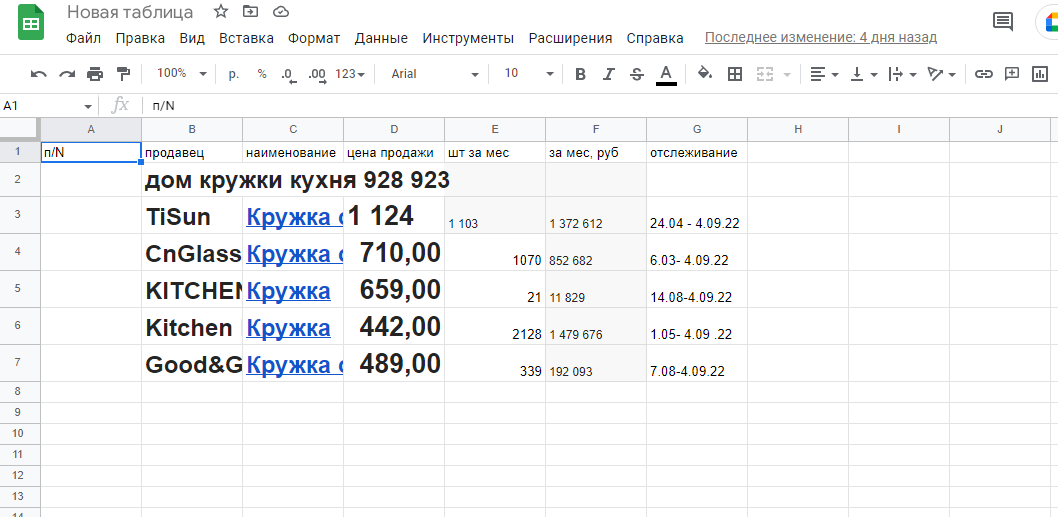The height and width of the screenshot is (517, 1058).
Task: Open vertical align dropdown
Action: [864, 74]
